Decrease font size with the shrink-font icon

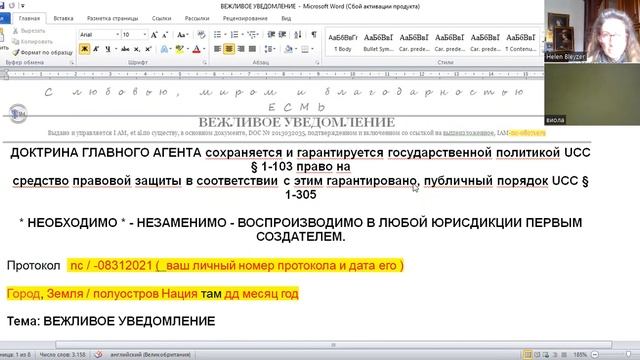(x=165, y=35)
